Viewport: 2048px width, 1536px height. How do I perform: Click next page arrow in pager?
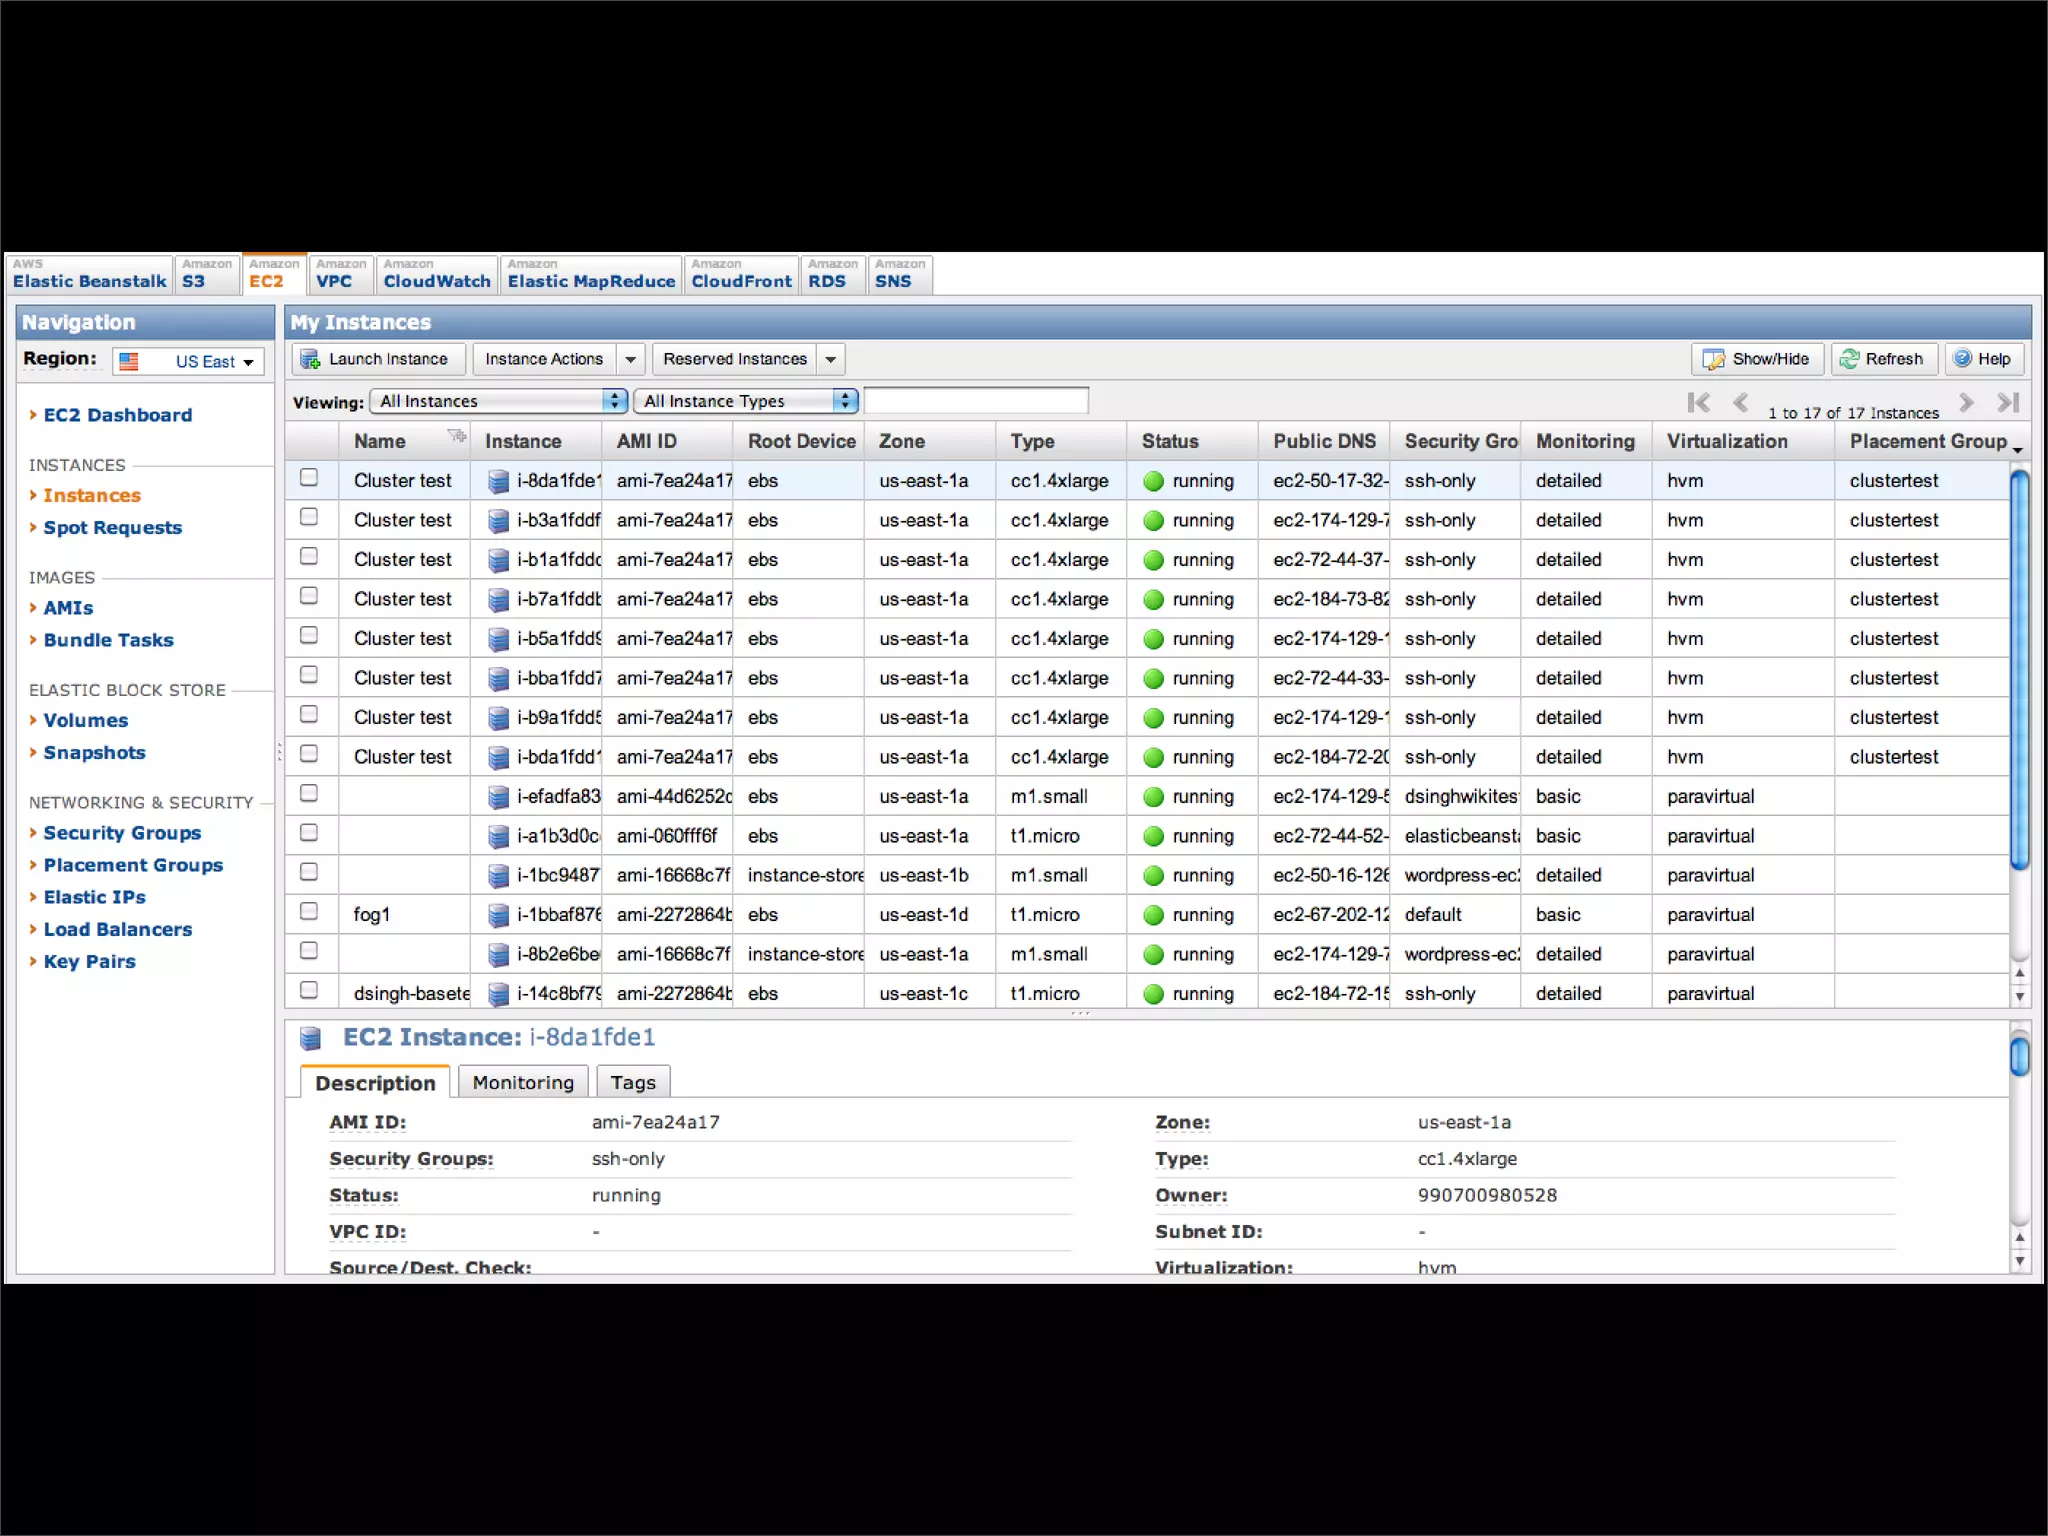coord(1966,403)
